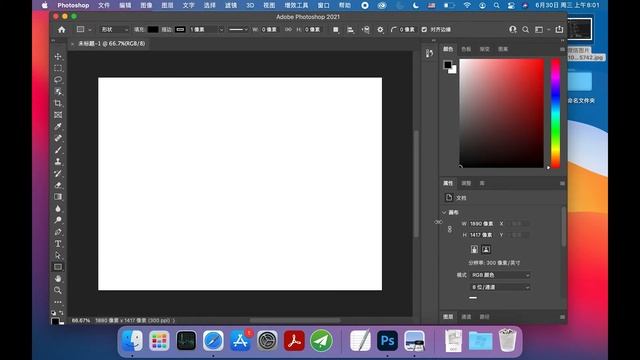Open the tool mode dropdown (形状)
Screen dimensions: 640x360
click(x=114, y=30)
